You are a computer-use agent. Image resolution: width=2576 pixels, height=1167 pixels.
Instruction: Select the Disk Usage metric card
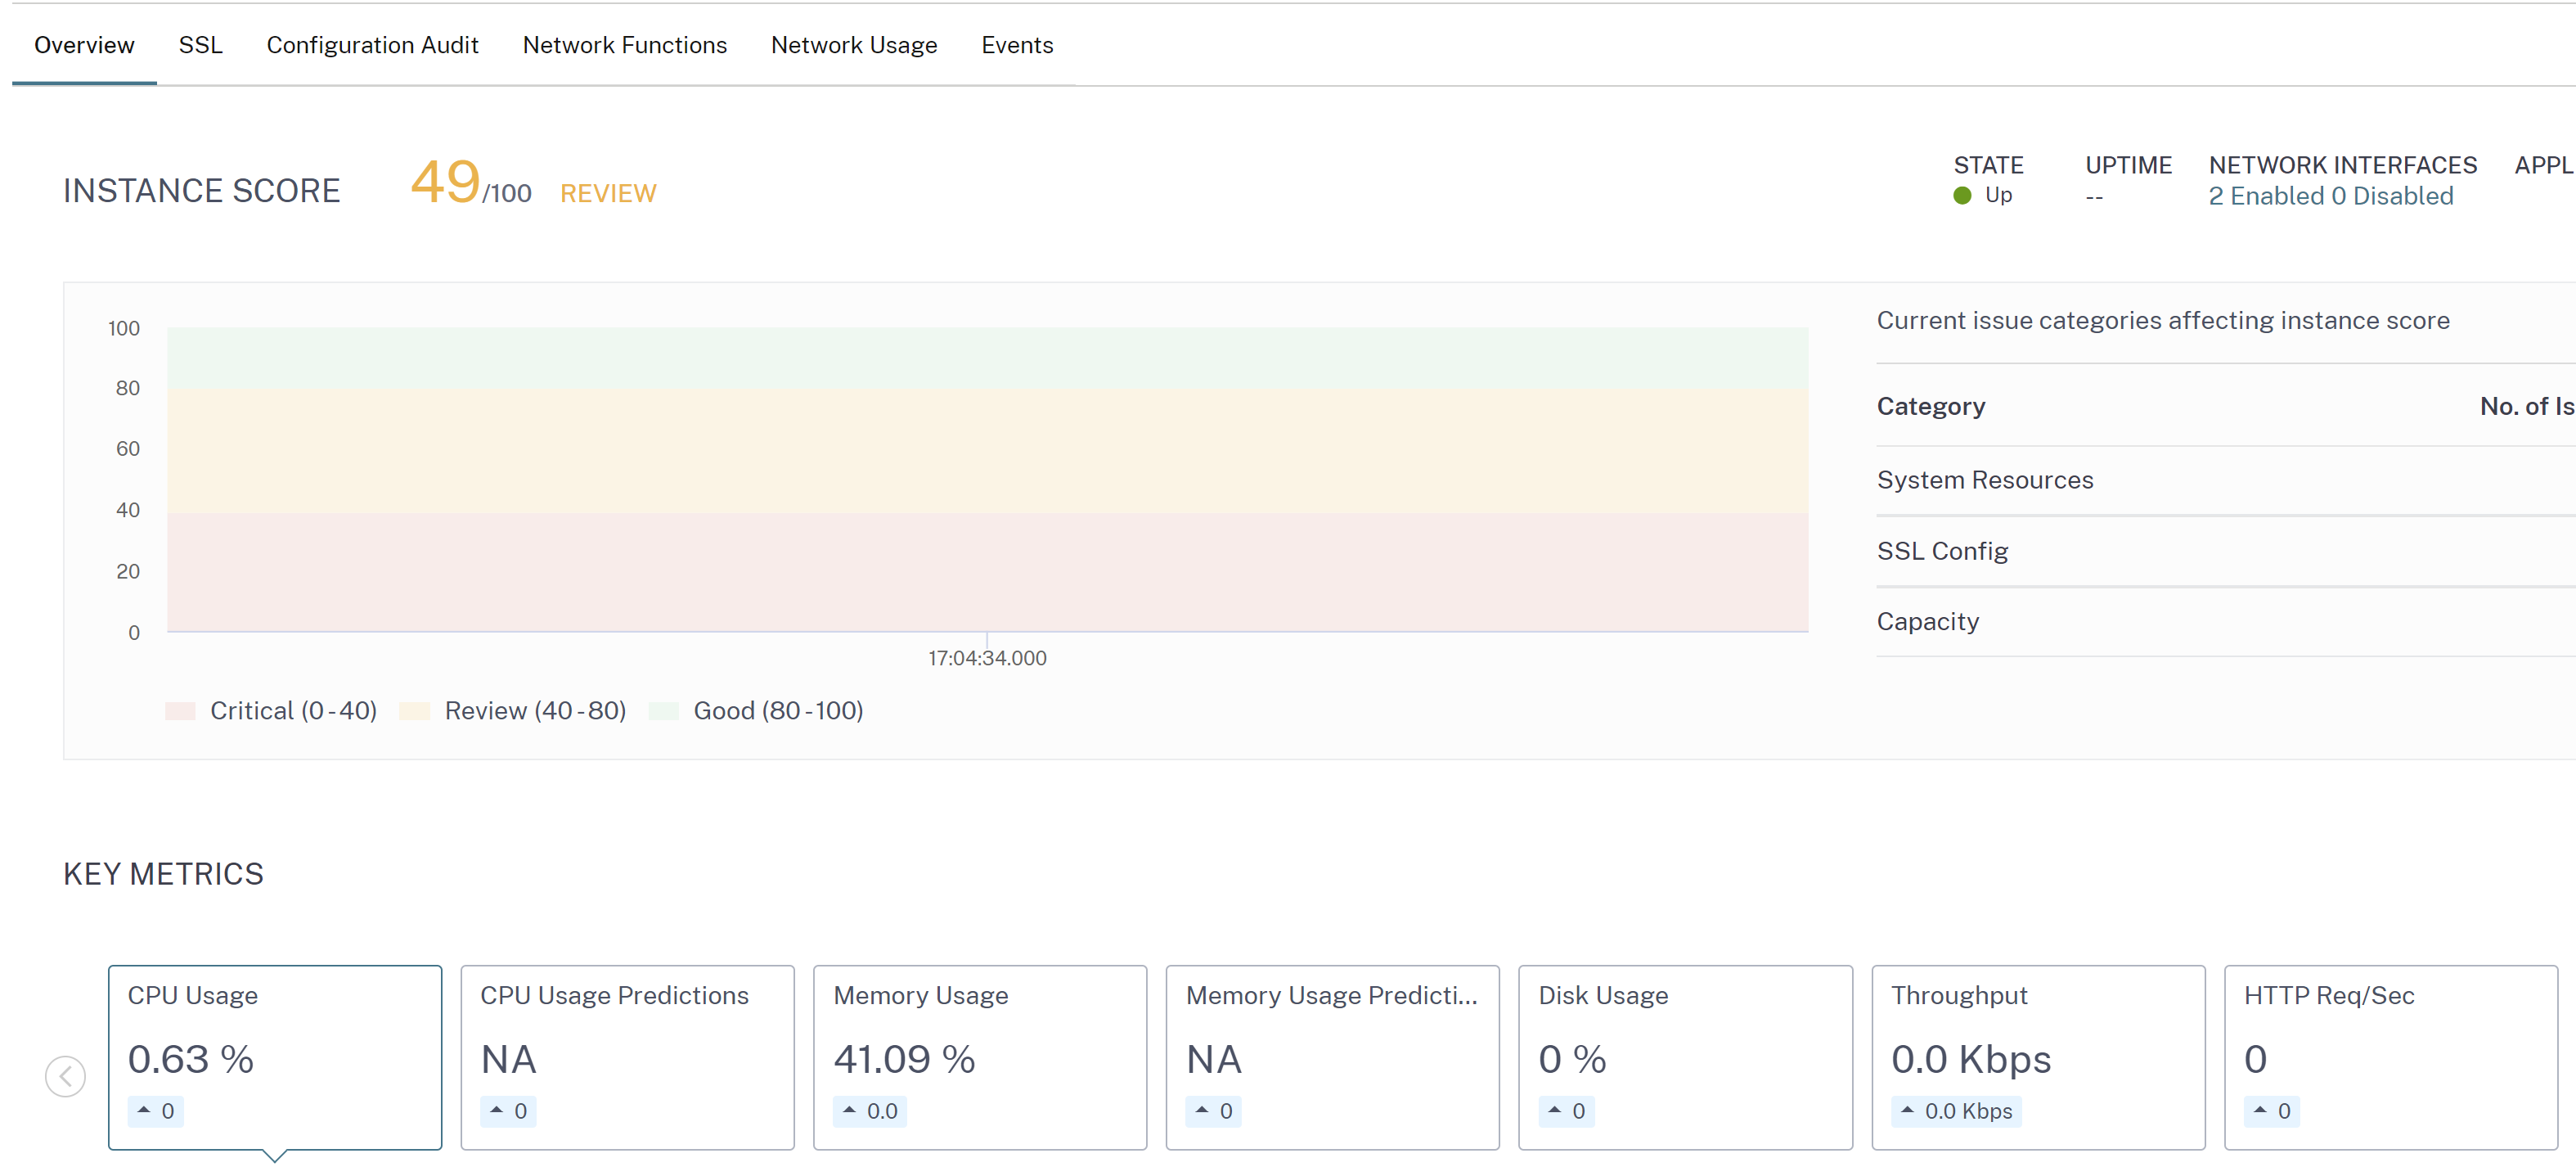[1685, 1057]
